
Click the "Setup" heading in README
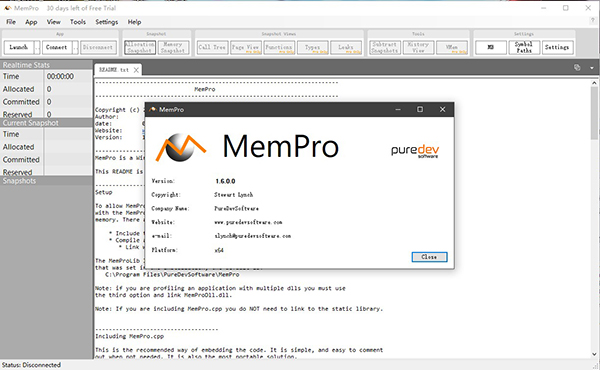(104, 192)
